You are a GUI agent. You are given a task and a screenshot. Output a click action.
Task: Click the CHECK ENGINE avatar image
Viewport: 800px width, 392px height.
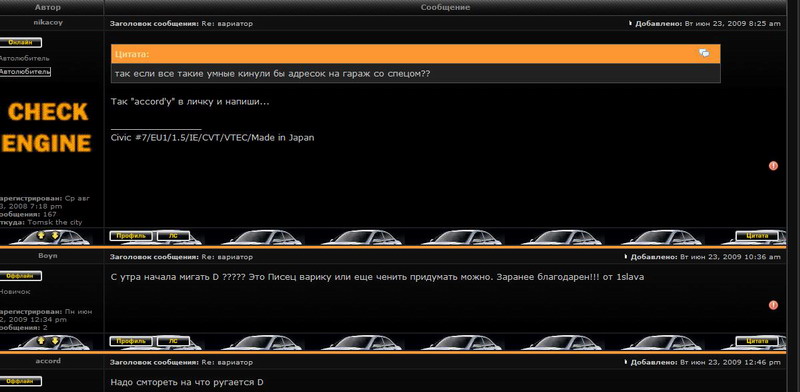(46, 128)
